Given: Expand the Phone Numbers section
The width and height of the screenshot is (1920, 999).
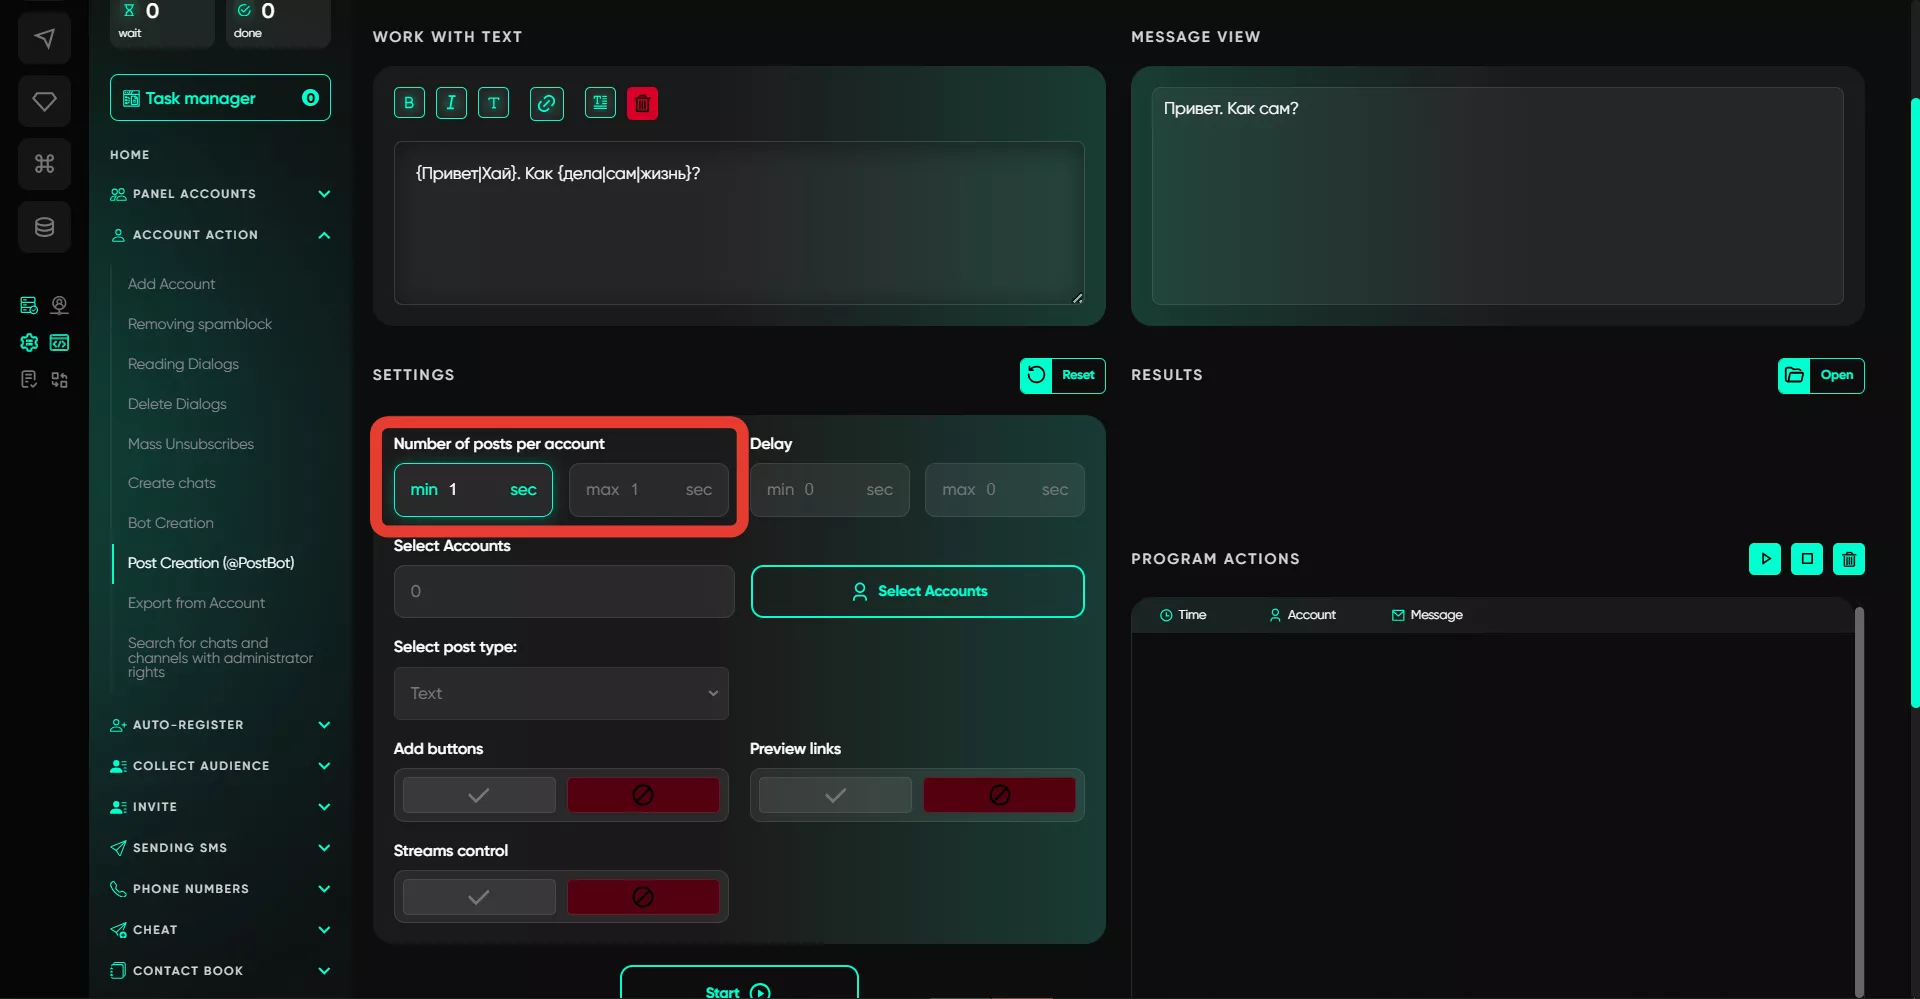Looking at the screenshot, I should (x=220, y=889).
